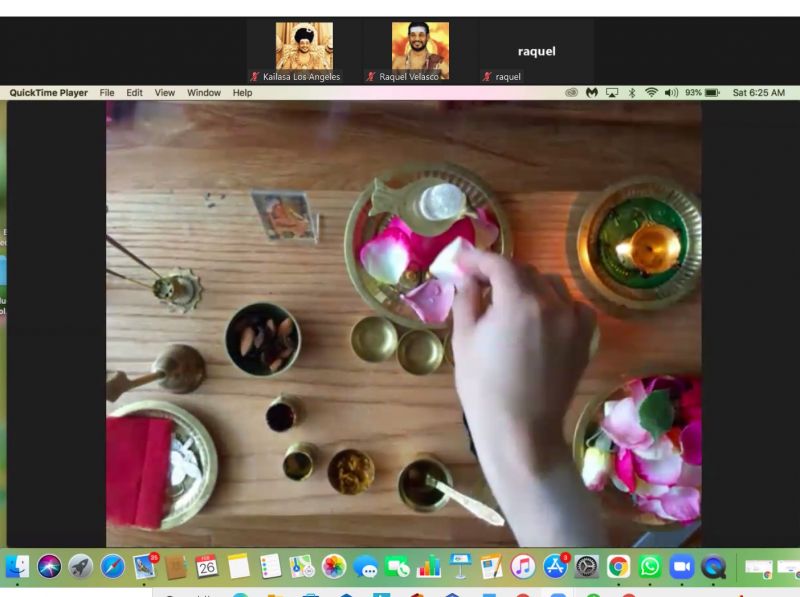The height and width of the screenshot is (597, 800).
Task: Select Raquel Velasco participant thumbnail
Action: pyautogui.click(x=420, y=51)
